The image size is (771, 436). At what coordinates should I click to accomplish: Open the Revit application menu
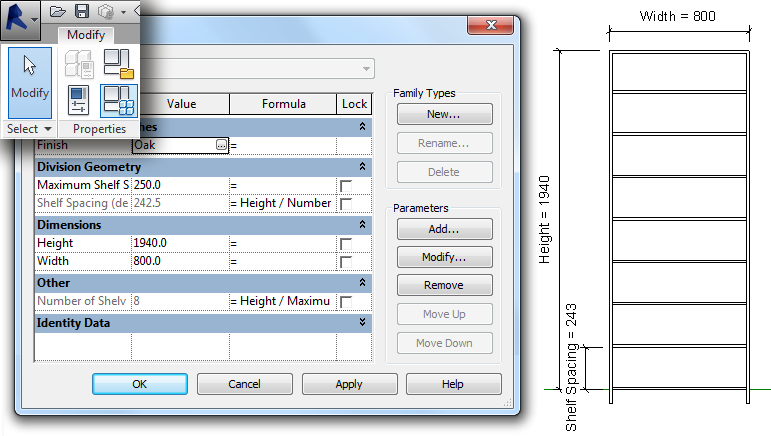pyautogui.click(x=20, y=17)
